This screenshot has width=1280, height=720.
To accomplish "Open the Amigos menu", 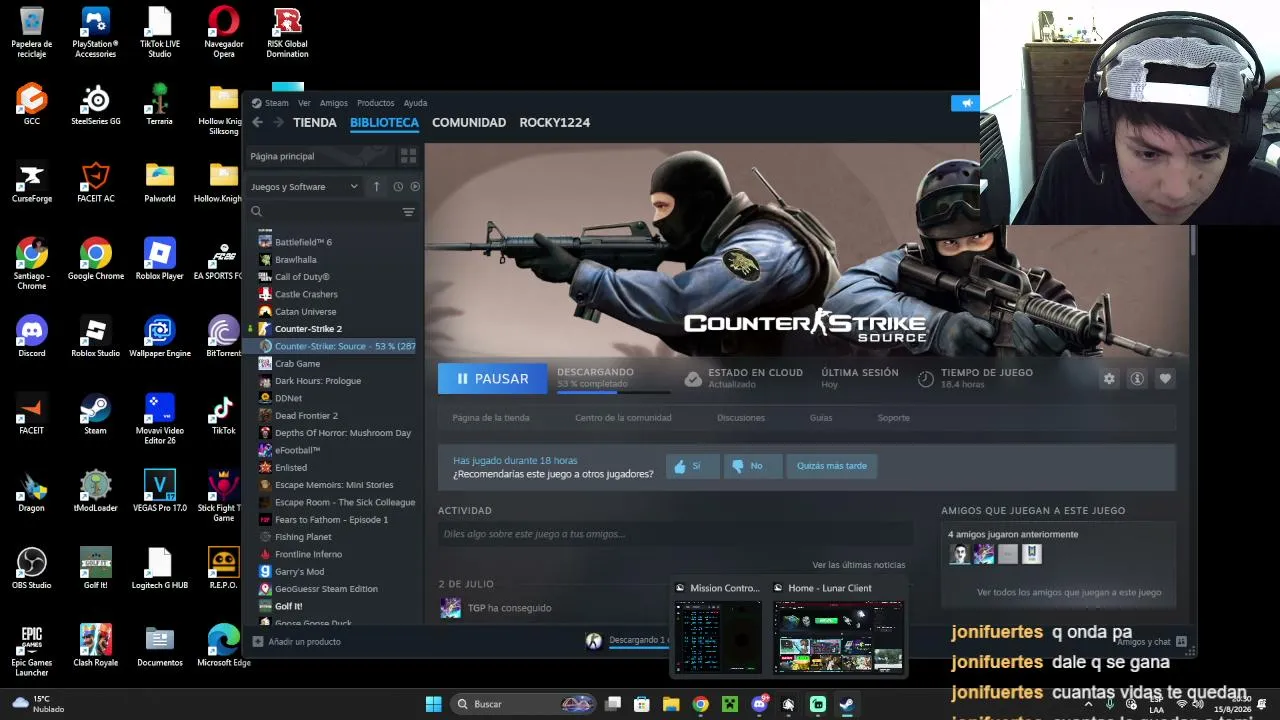I will 334,103.
